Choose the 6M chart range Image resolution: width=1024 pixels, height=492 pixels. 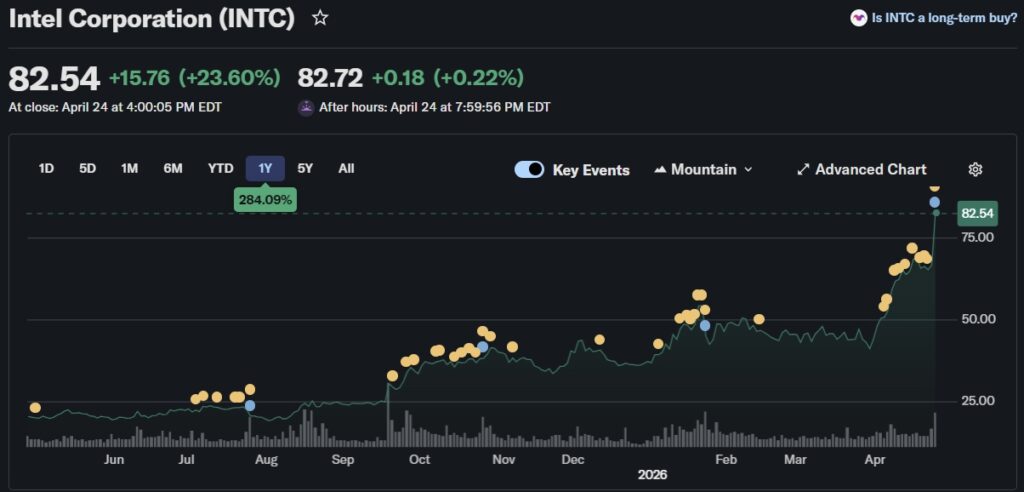coord(173,169)
